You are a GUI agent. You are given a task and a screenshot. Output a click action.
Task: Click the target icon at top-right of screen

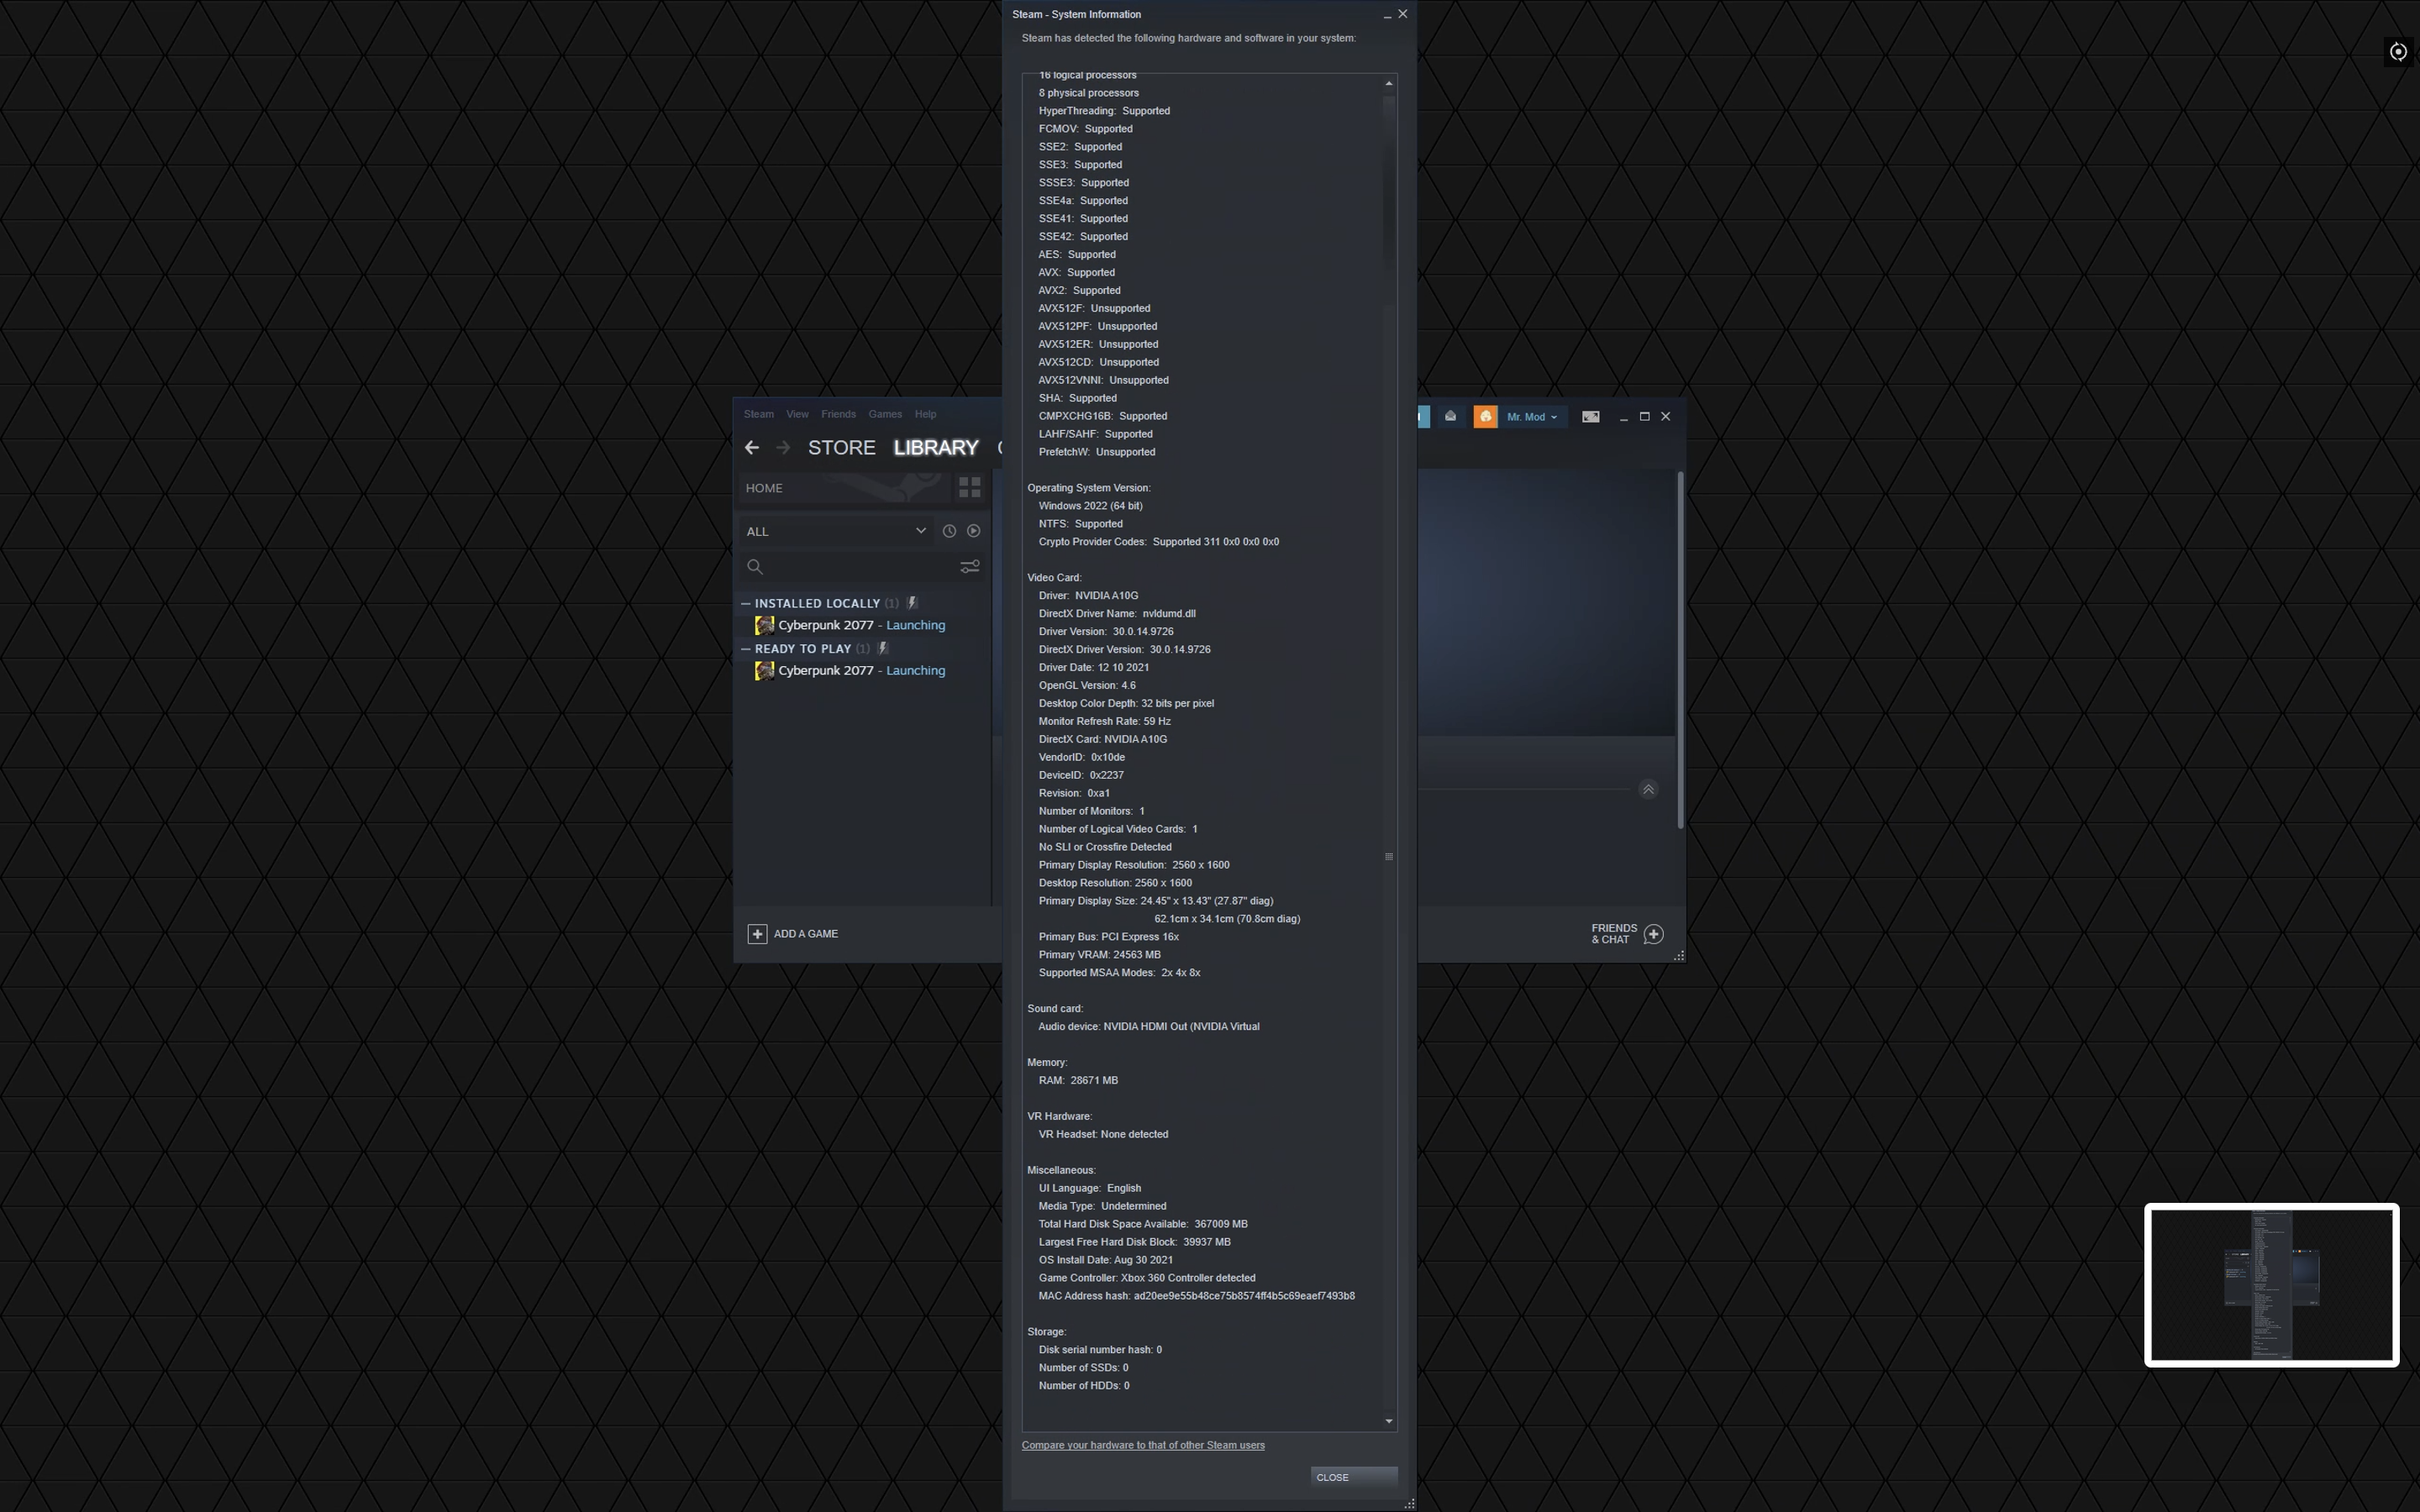(x=2398, y=52)
